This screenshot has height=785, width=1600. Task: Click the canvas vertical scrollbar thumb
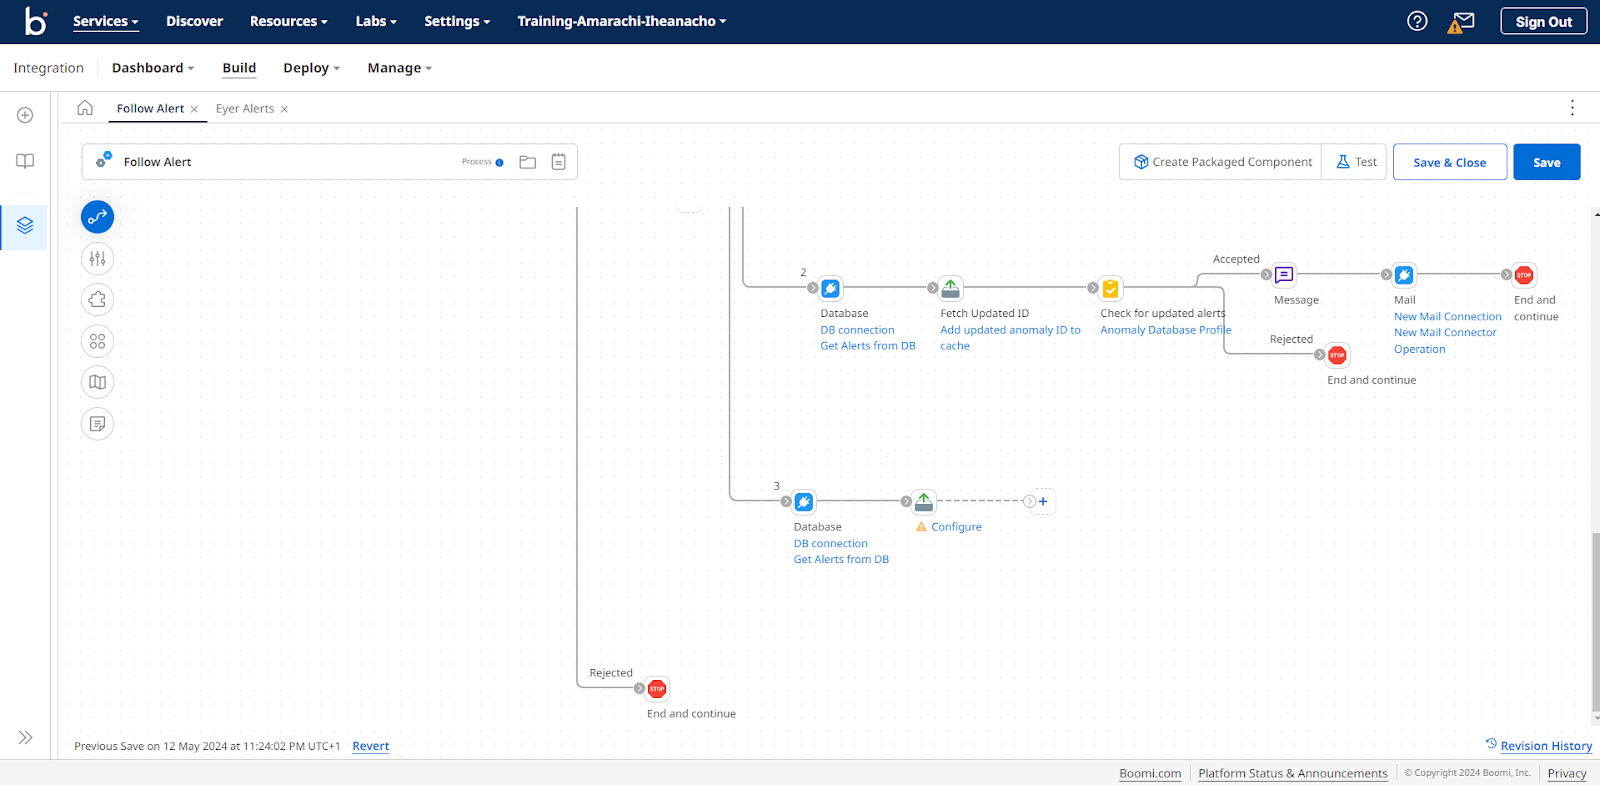tap(1596, 620)
